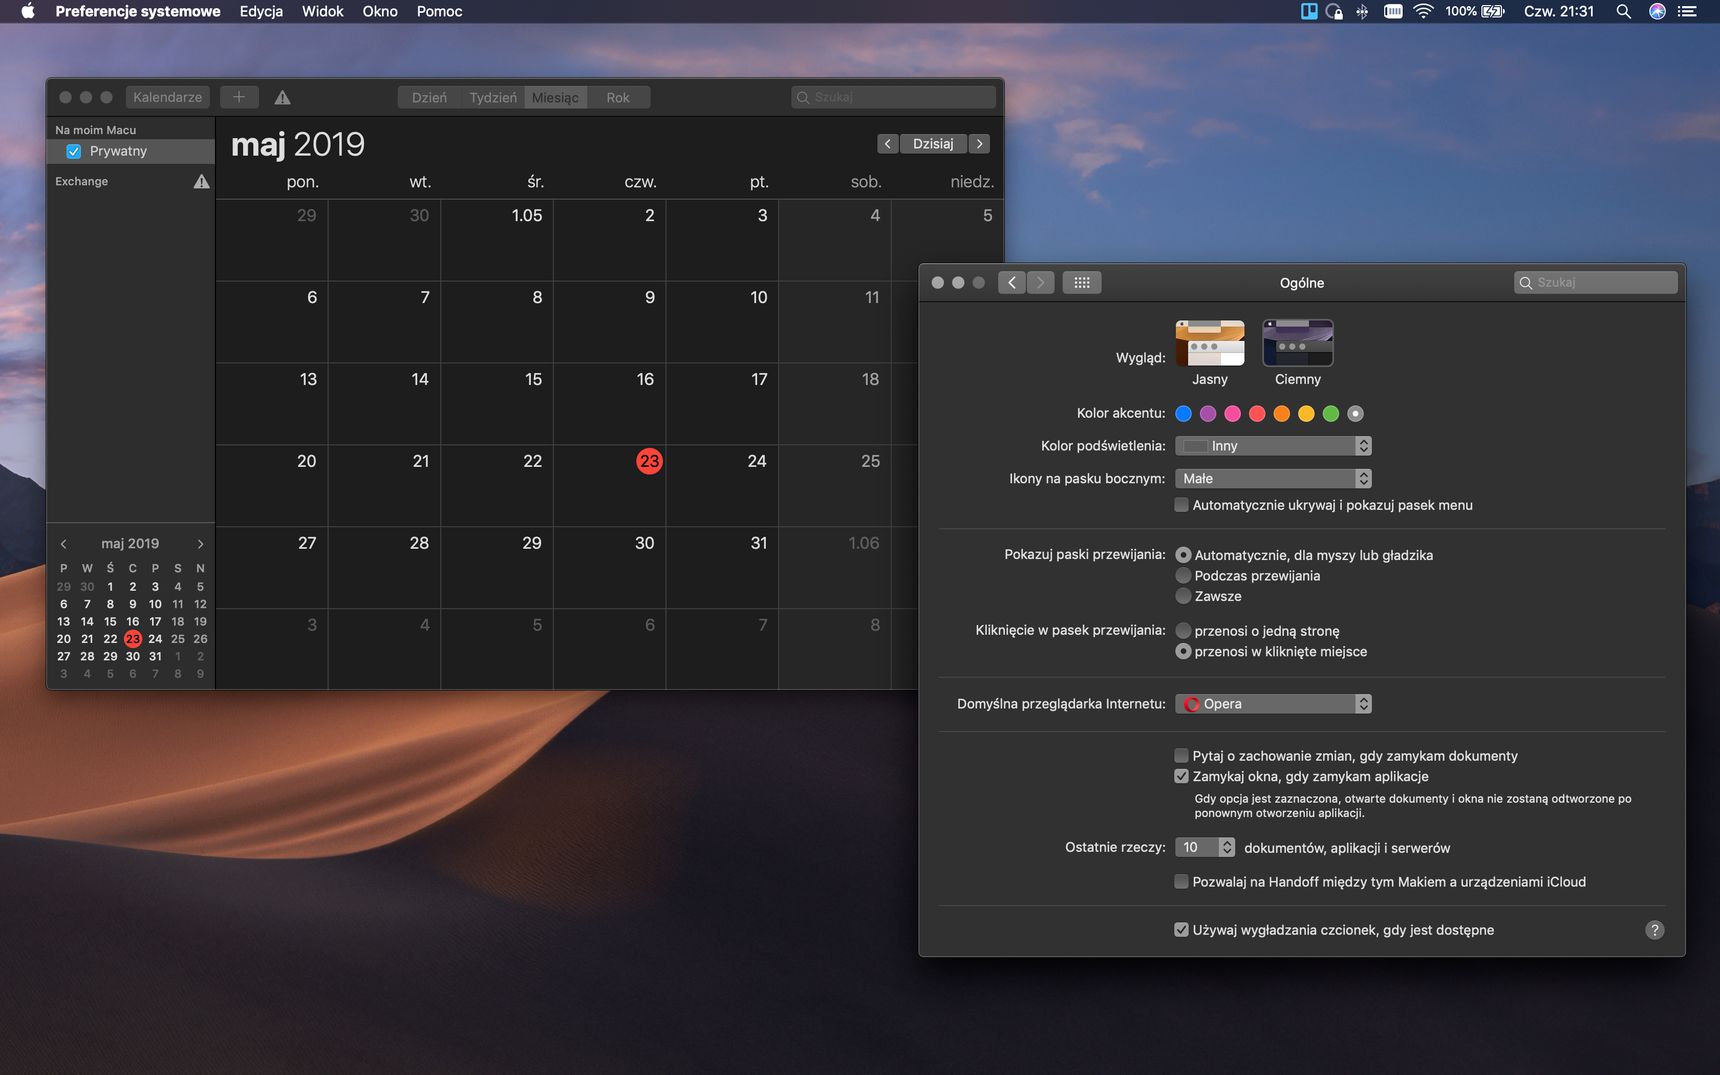Screen dimensions: 1720x1075
Task: Launch Siri from the menu bar
Action: pos(1657,11)
